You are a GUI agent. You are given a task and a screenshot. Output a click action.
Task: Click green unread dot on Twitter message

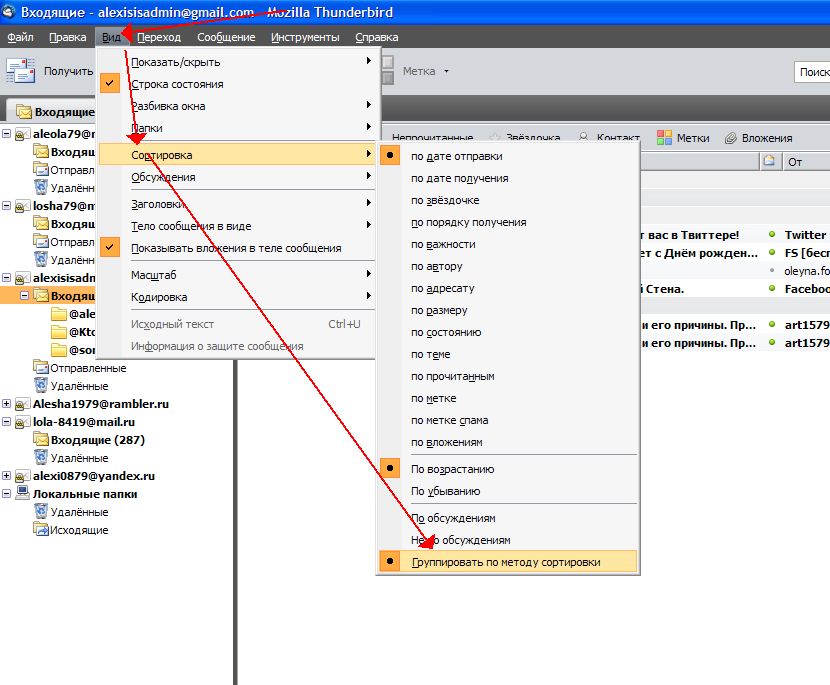coord(772,234)
